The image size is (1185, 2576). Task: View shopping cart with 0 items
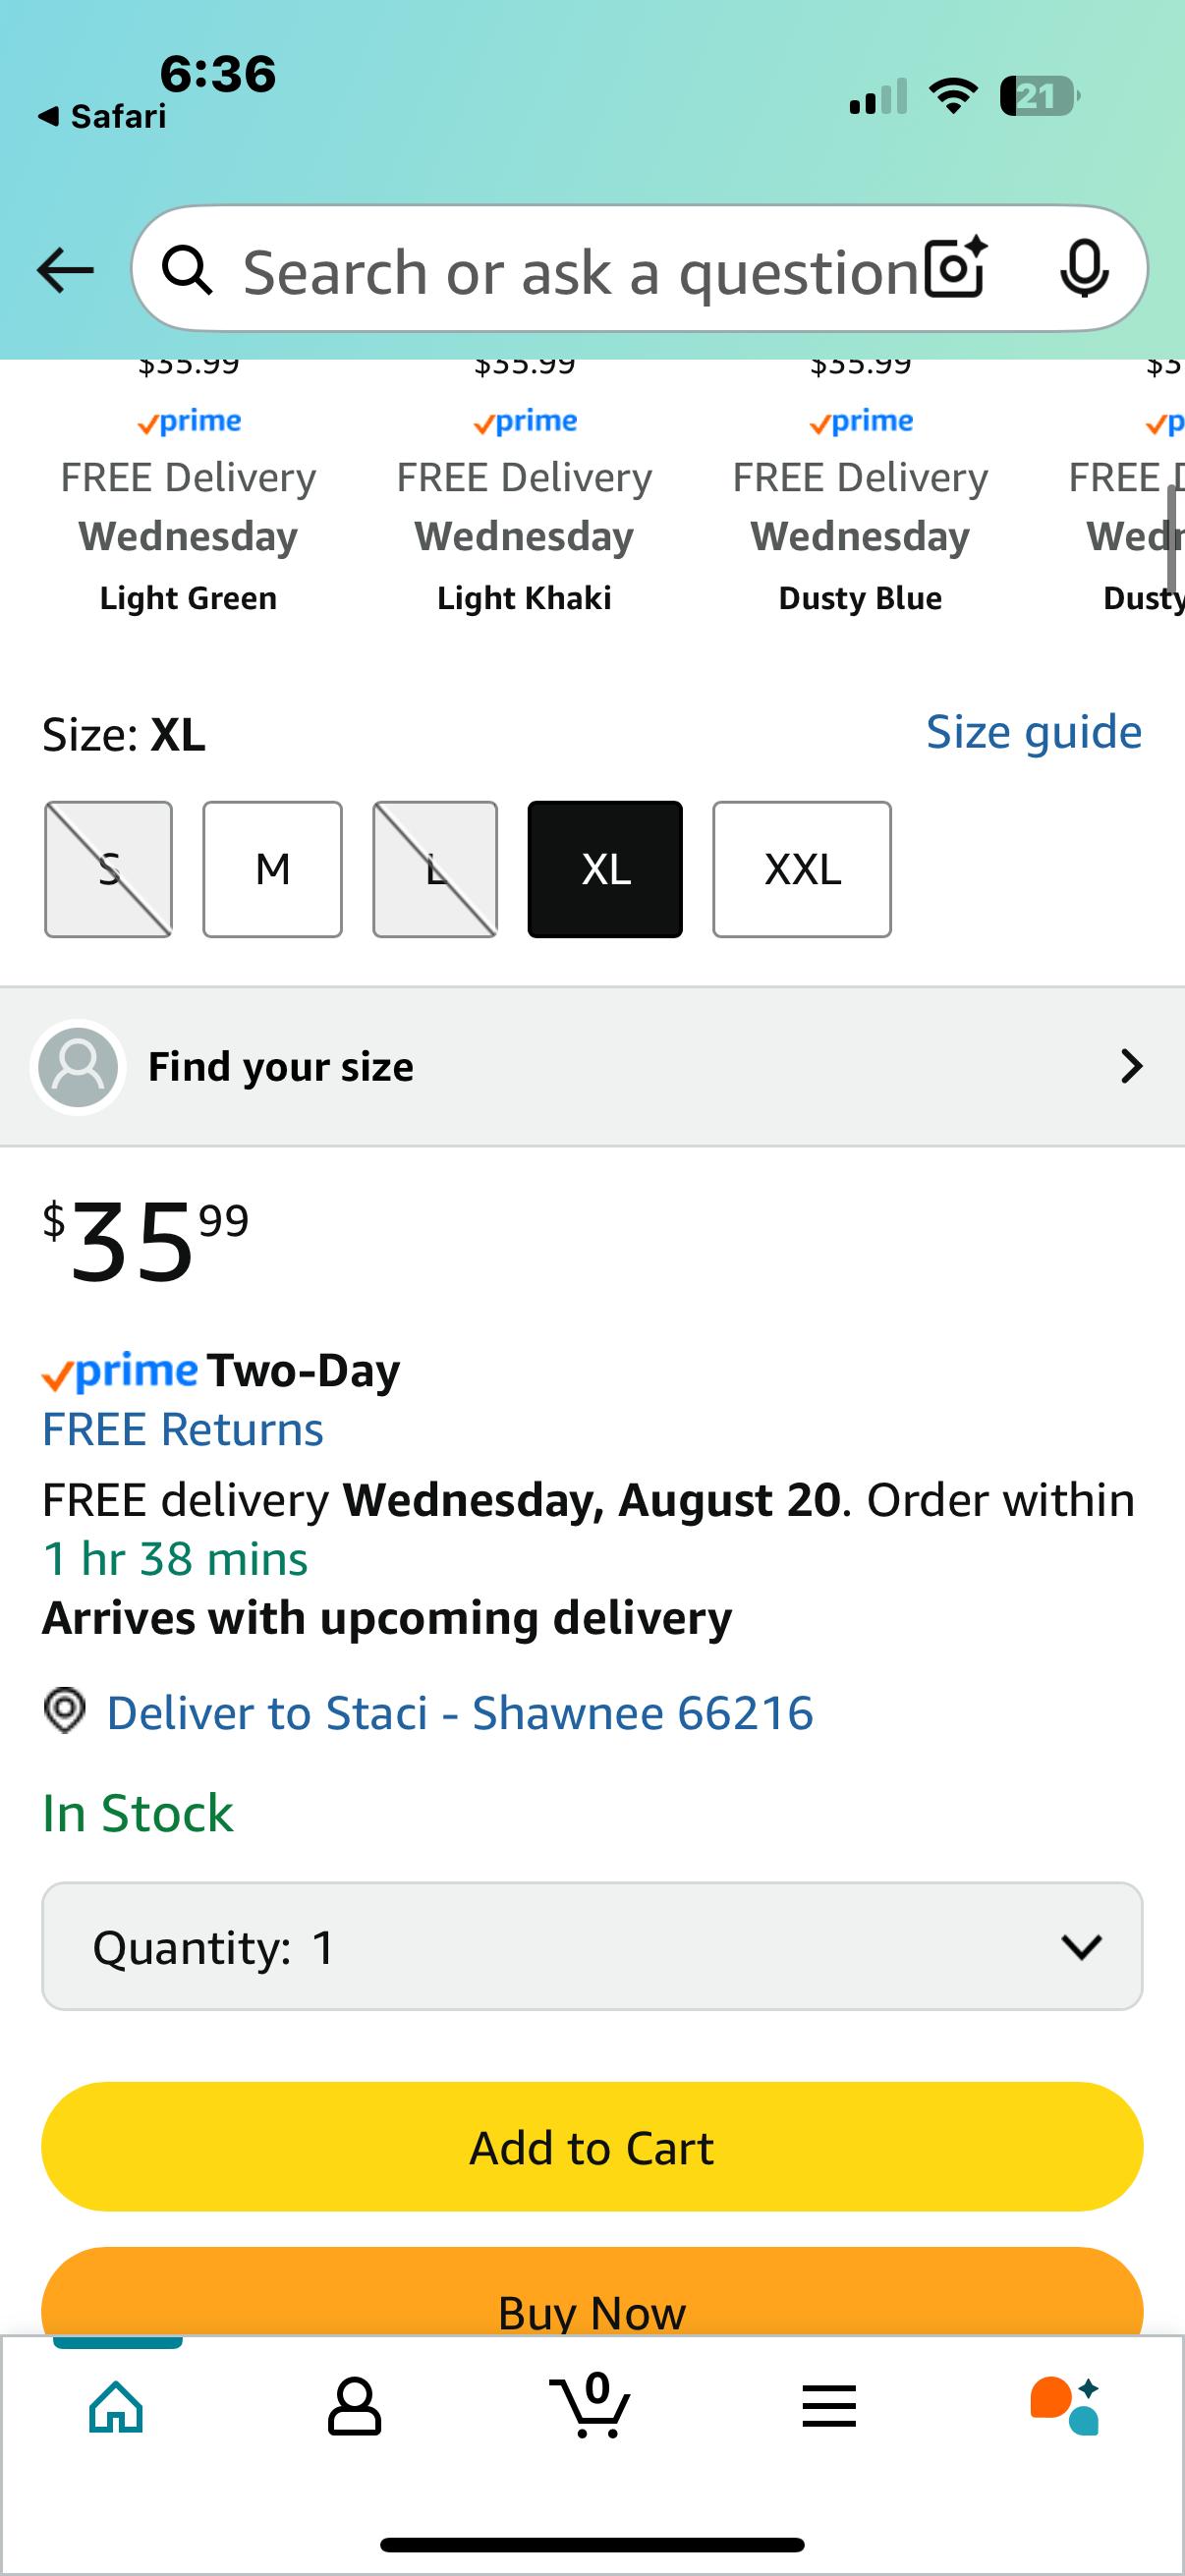pyautogui.click(x=591, y=2404)
